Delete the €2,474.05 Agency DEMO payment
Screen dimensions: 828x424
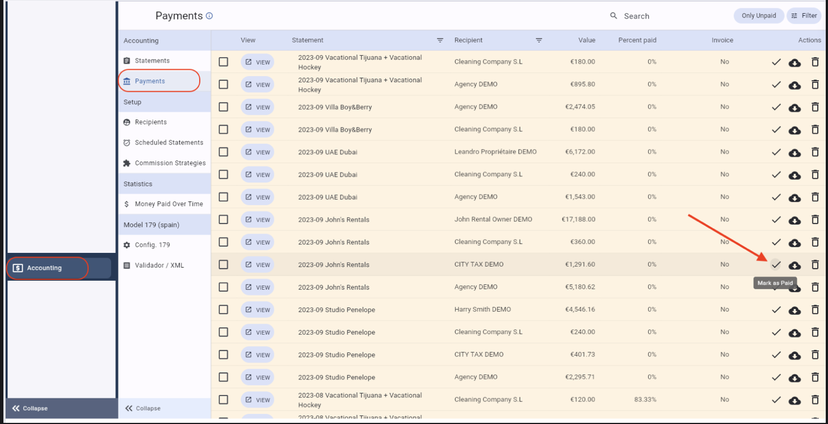(x=815, y=107)
